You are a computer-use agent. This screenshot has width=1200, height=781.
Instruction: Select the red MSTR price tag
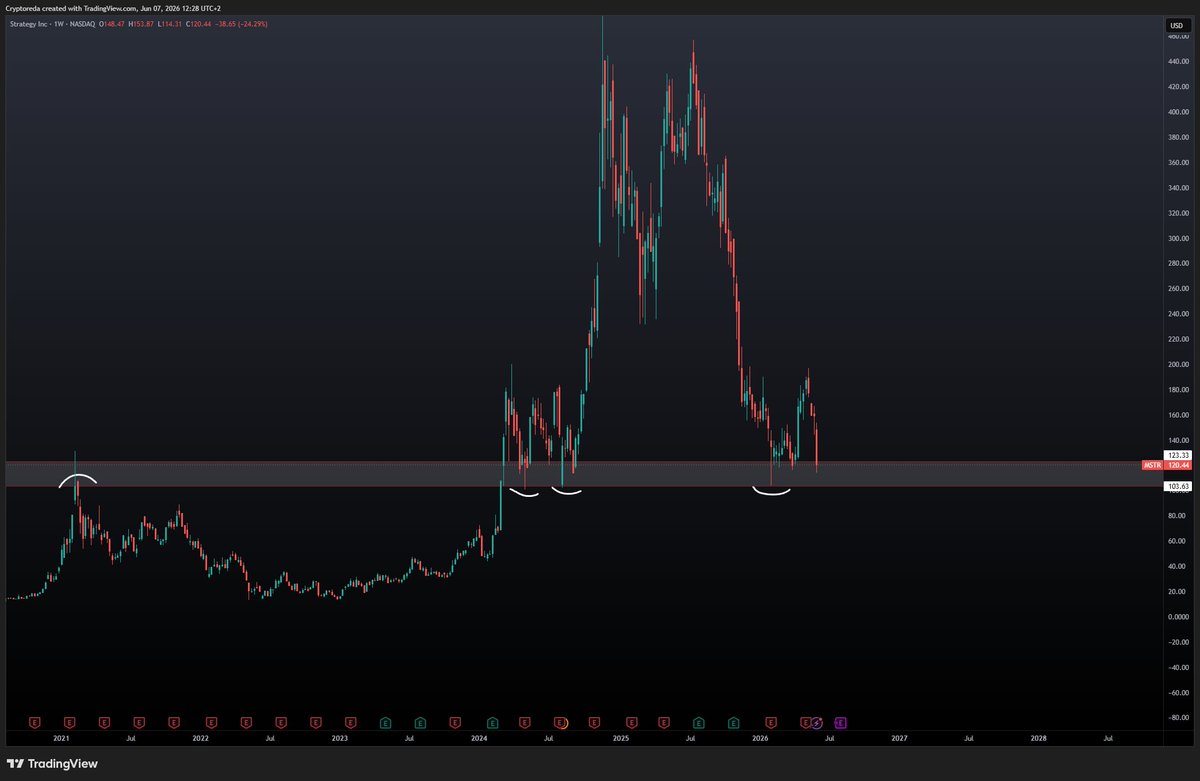point(1152,465)
